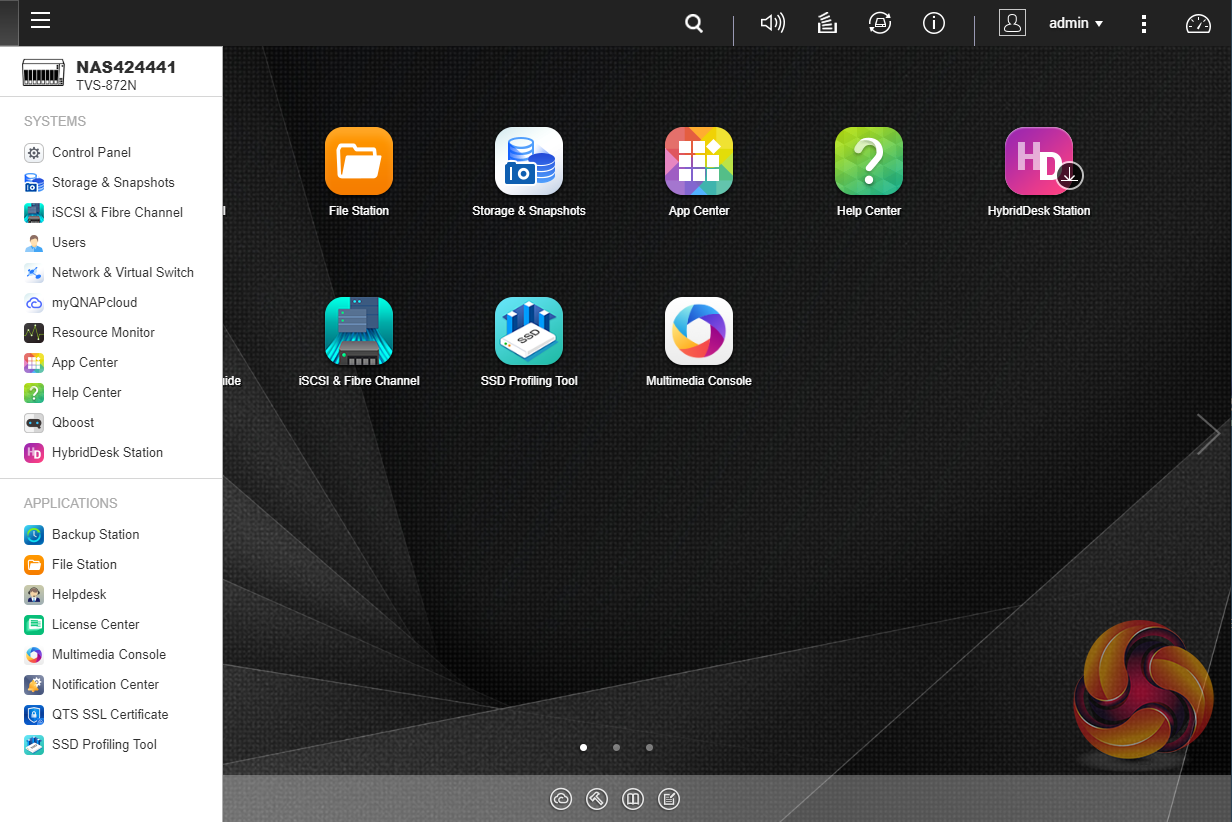Open the search magnifier in top bar

pyautogui.click(x=694, y=23)
